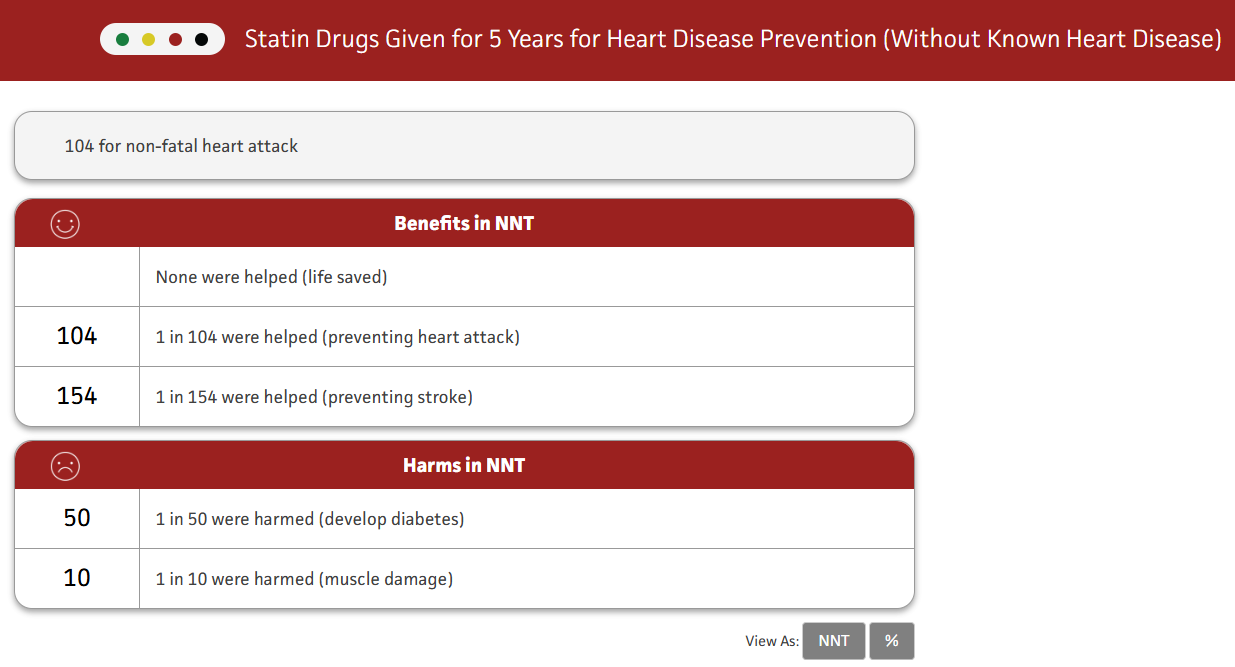Screen dimensions: 1235x667
Task: Click the Benefits in NNT header
Action: coord(464,223)
